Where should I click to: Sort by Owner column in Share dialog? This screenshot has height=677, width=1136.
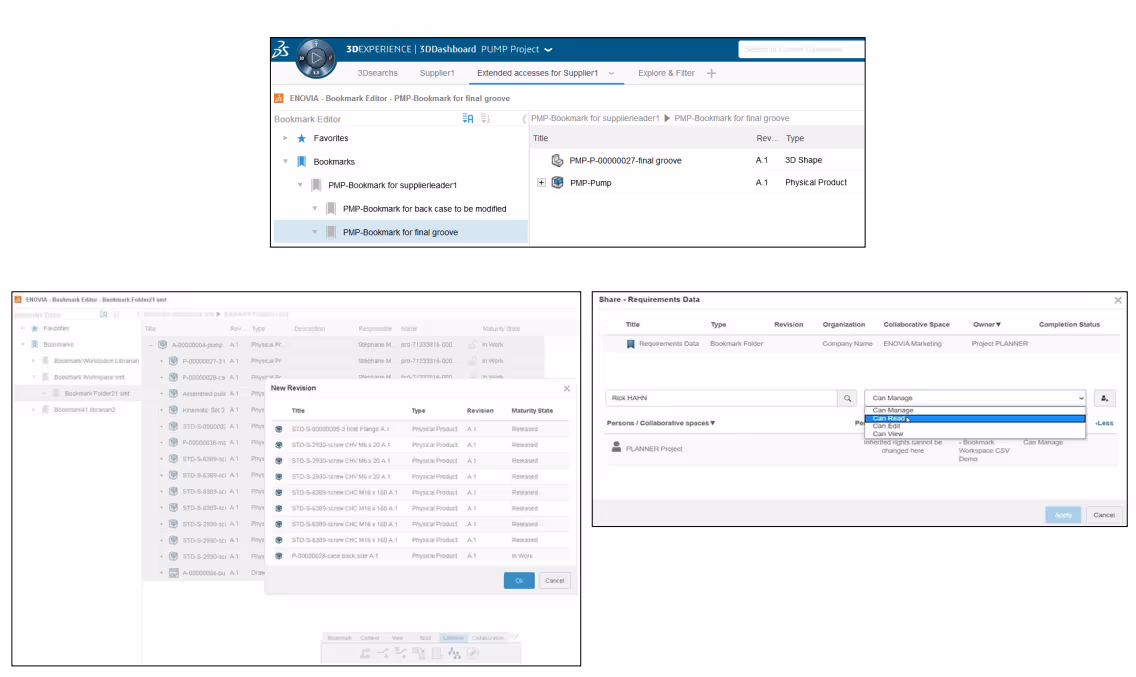[x=986, y=325]
